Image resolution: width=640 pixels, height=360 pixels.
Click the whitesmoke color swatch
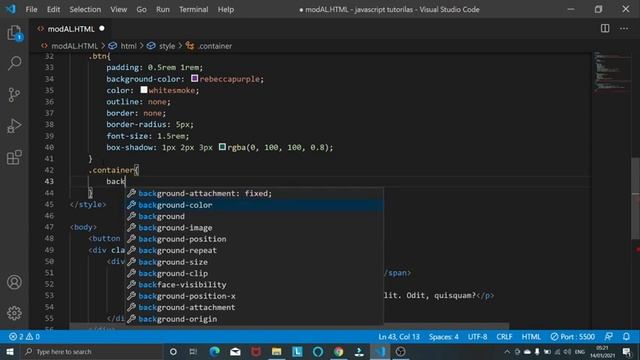[144, 89]
